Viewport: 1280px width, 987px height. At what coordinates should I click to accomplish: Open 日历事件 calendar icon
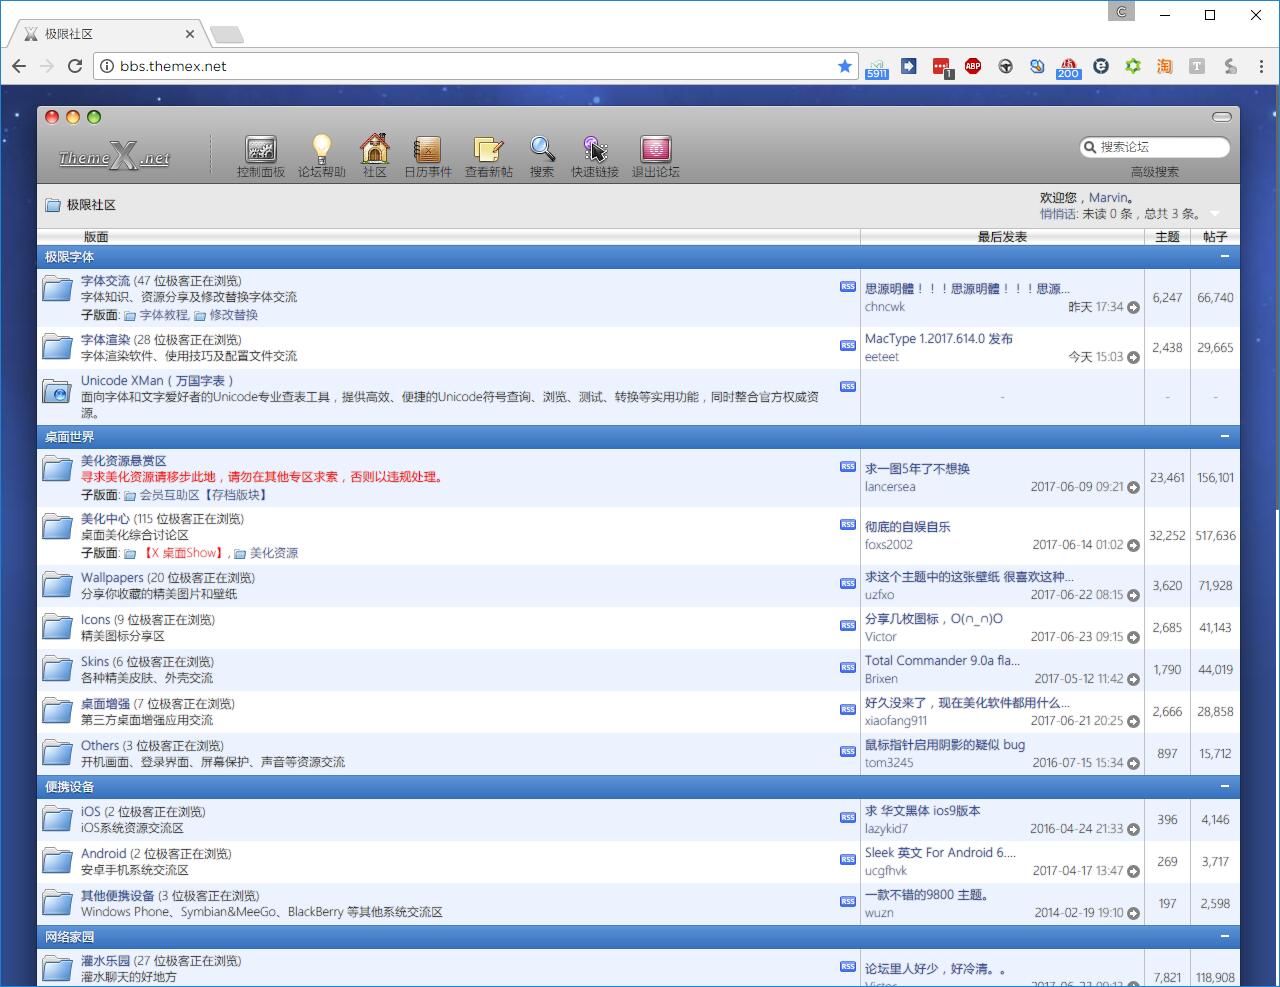428,156
